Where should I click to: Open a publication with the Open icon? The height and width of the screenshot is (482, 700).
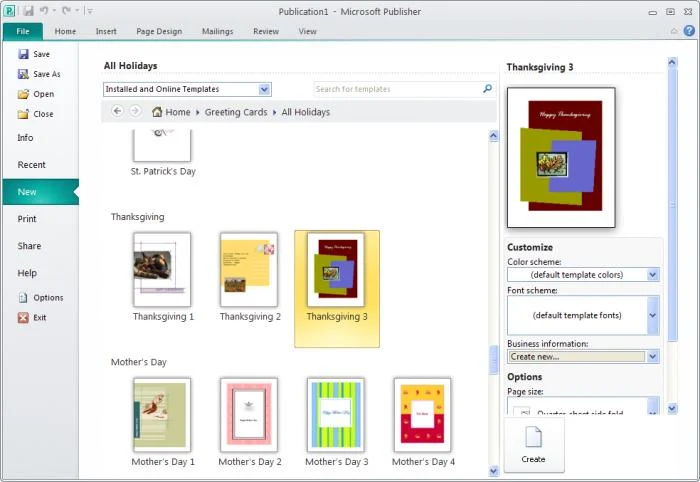(23, 94)
